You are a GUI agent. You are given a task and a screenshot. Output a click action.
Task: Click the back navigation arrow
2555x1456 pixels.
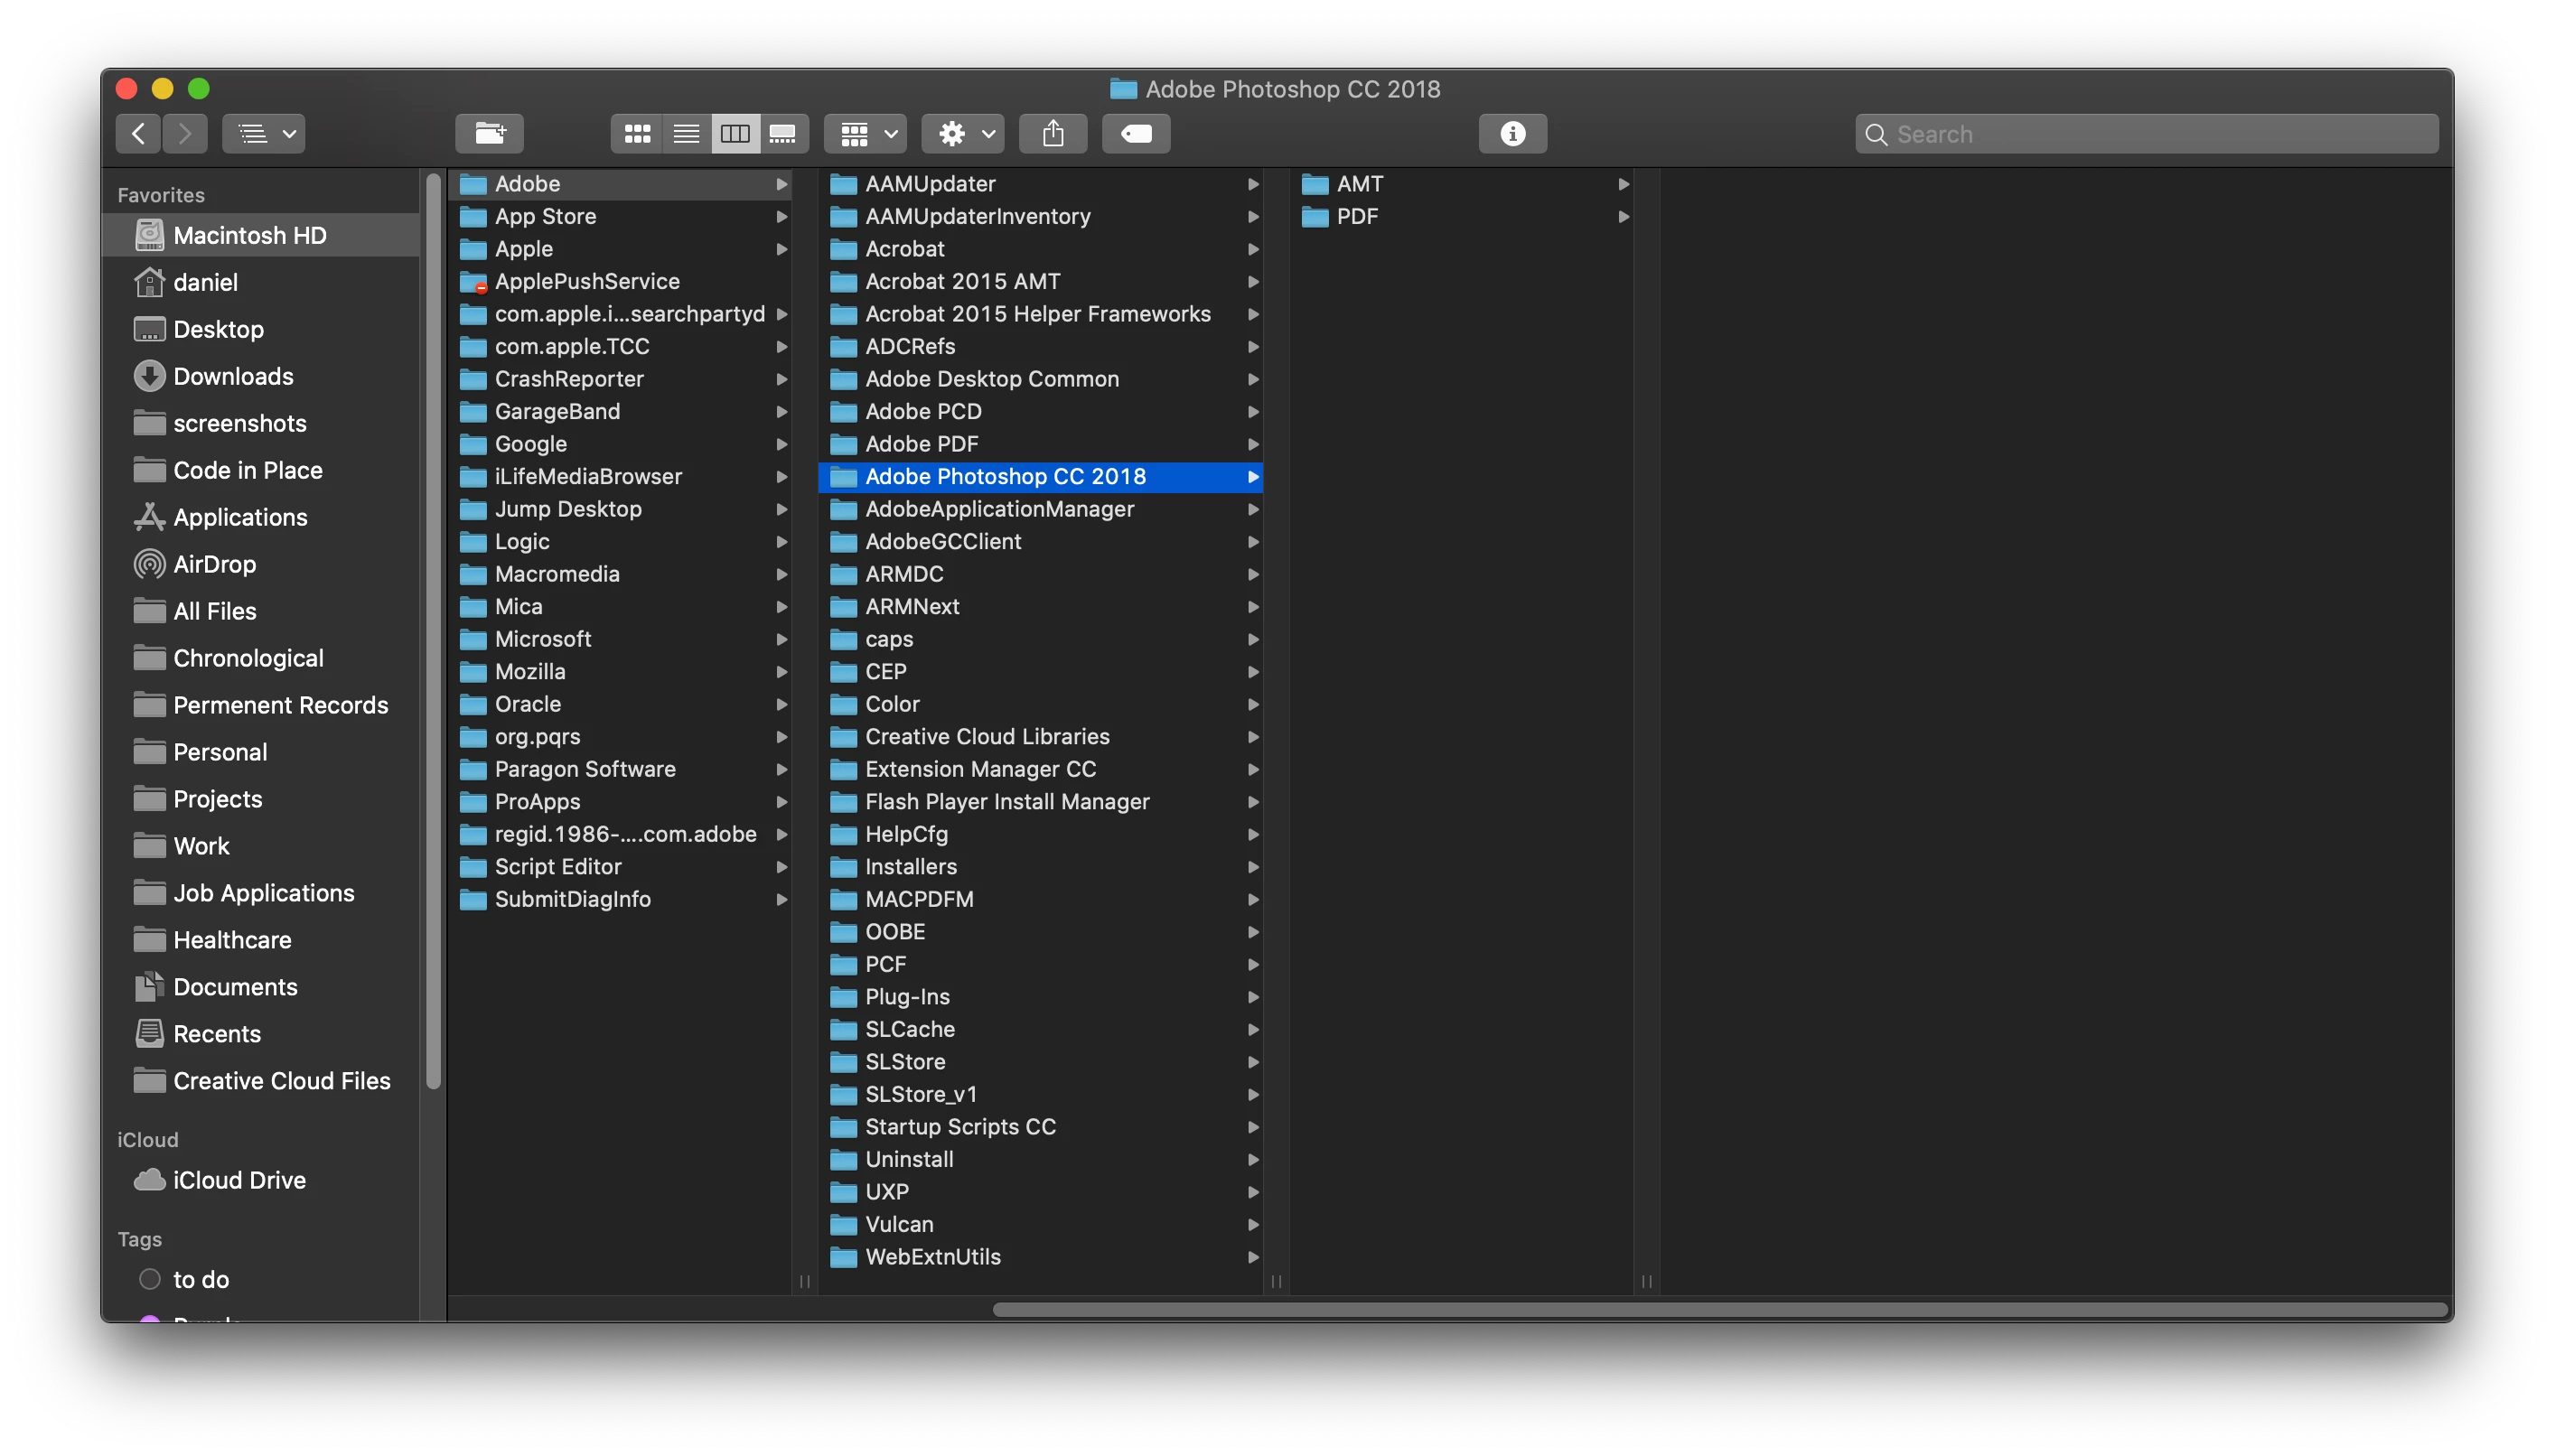pyautogui.click(x=139, y=134)
